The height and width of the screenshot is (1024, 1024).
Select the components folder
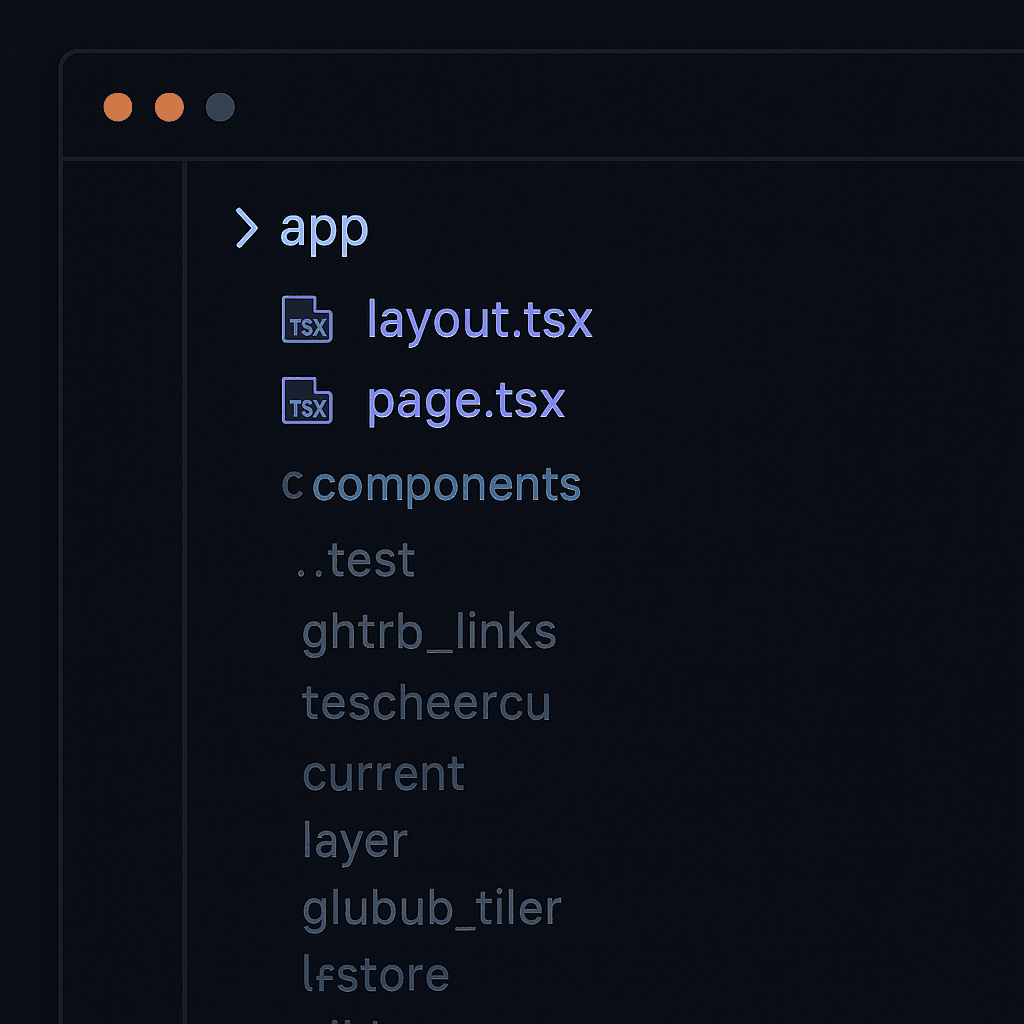click(447, 486)
